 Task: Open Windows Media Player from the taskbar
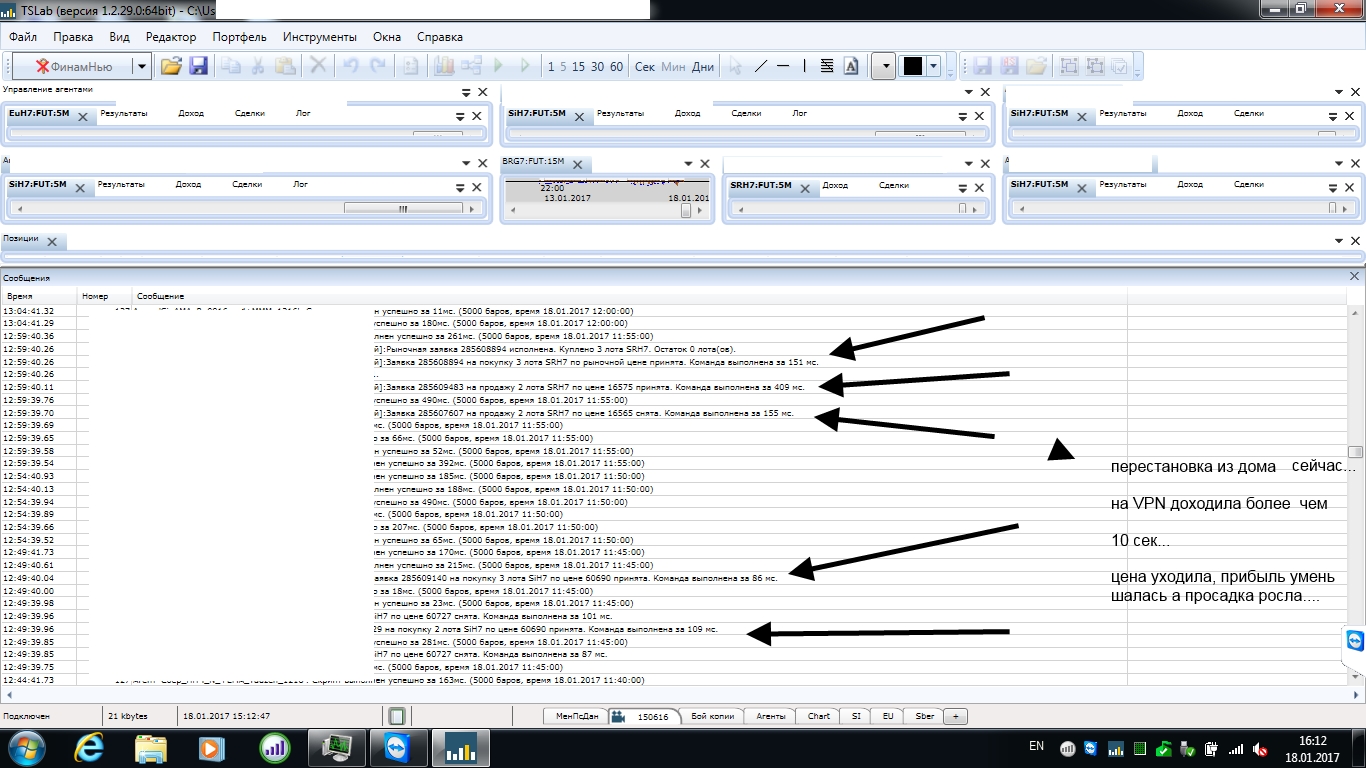(x=210, y=747)
